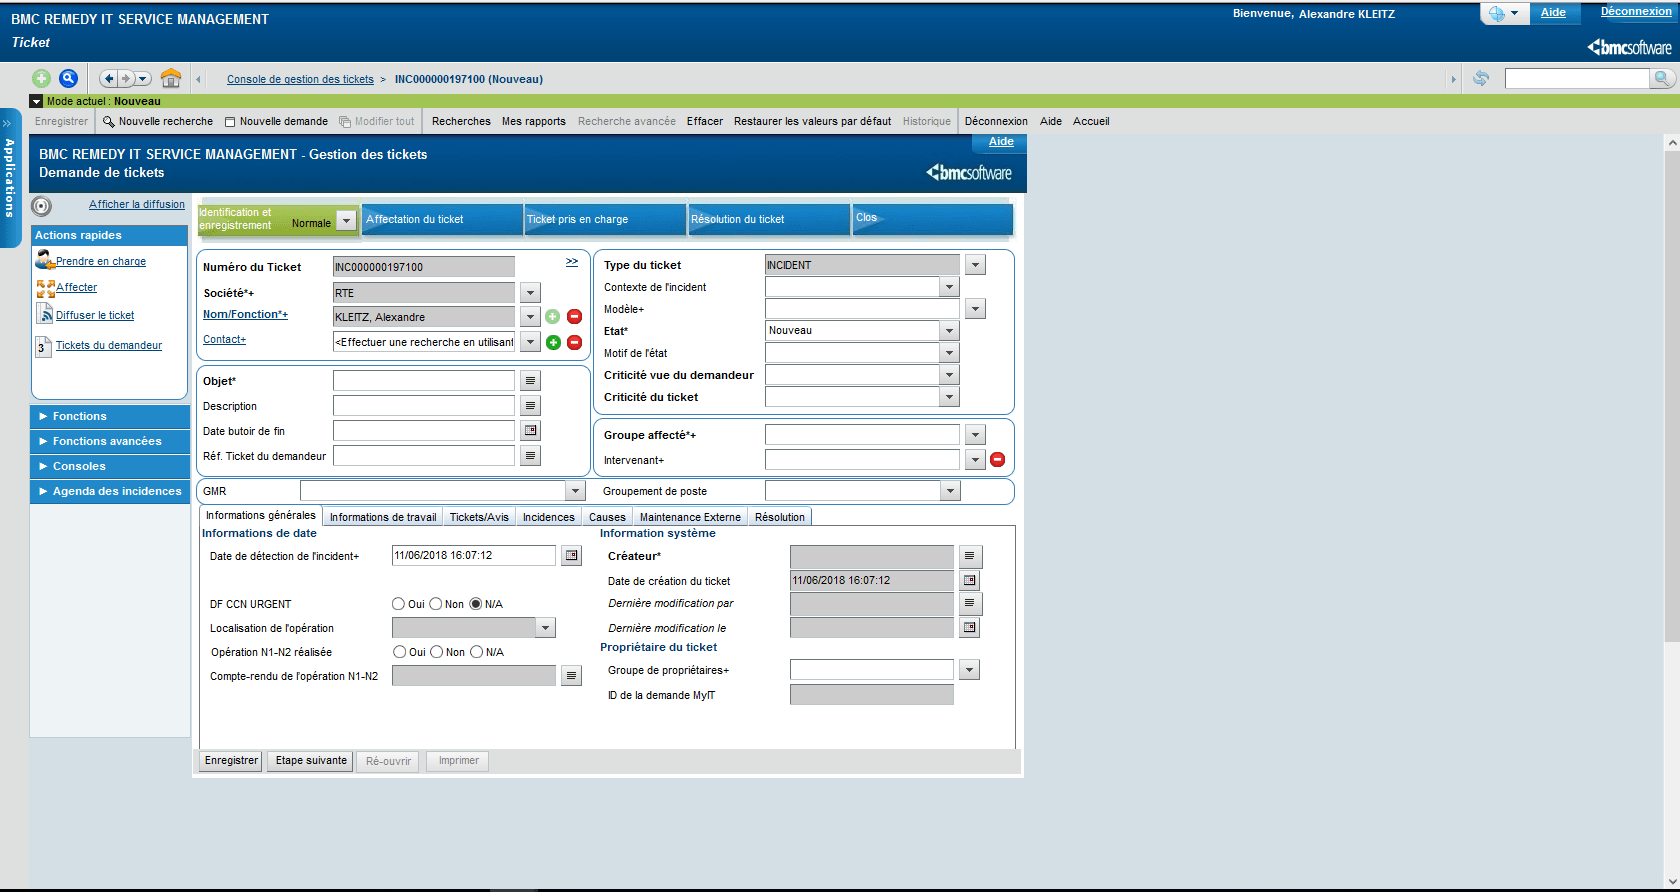The height and width of the screenshot is (892, 1680).
Task: Switch to the Résolution tab
Action: (780, 517)
